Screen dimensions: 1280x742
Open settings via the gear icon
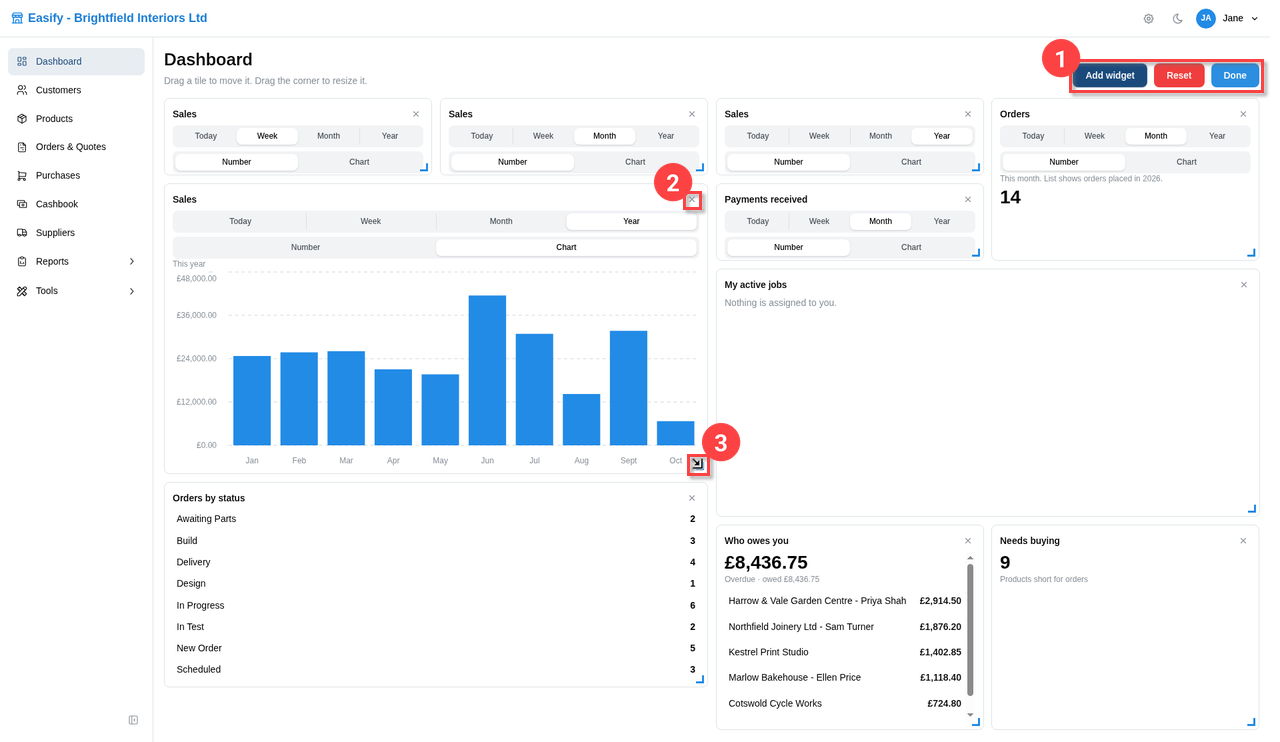[1149, 19]
